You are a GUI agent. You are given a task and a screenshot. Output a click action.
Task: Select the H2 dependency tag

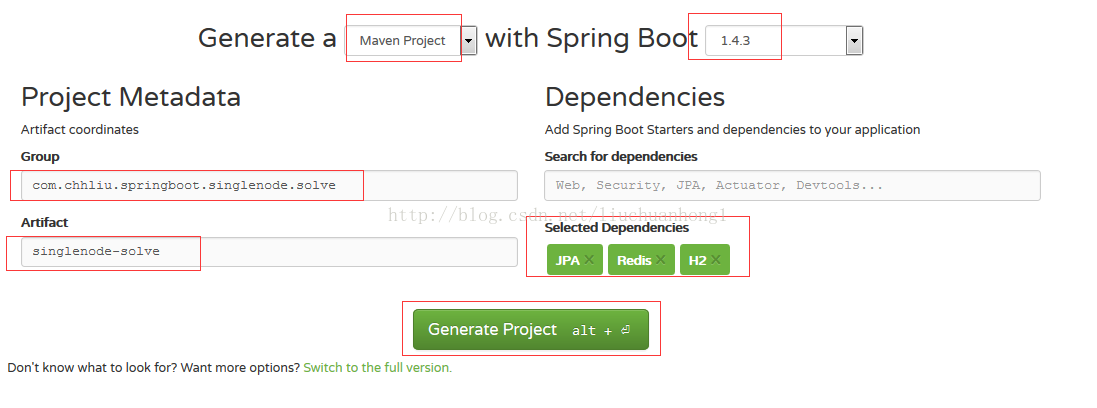[705, 260]
